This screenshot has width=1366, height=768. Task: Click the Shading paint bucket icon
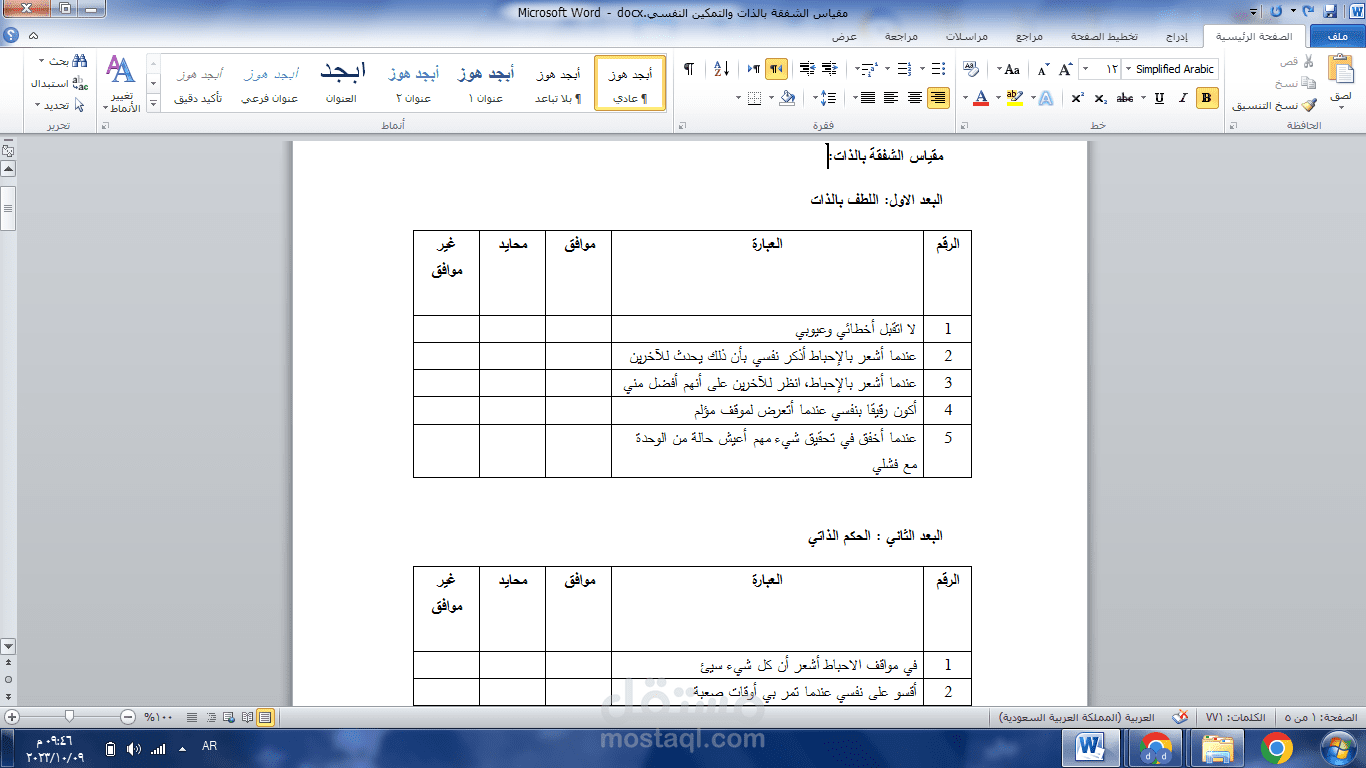pos(787,97)
